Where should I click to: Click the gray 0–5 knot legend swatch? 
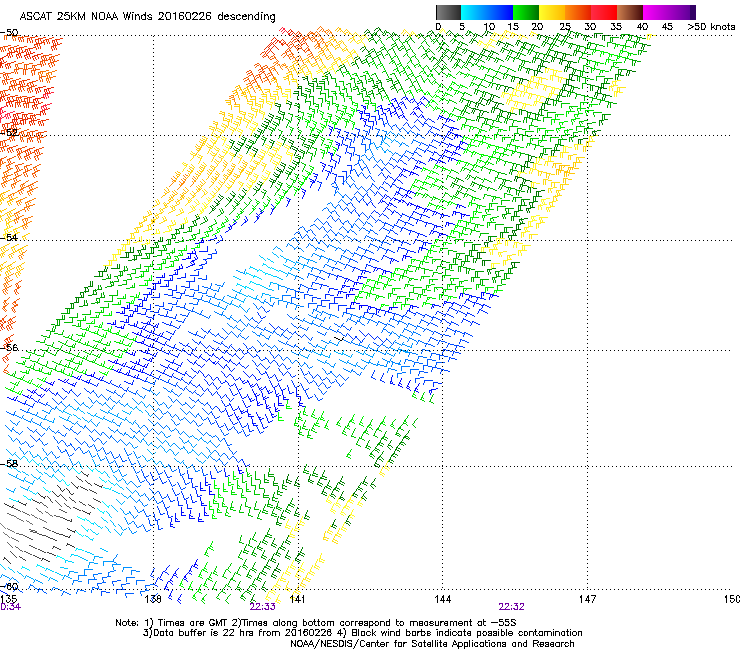click(x=448, y=12)
